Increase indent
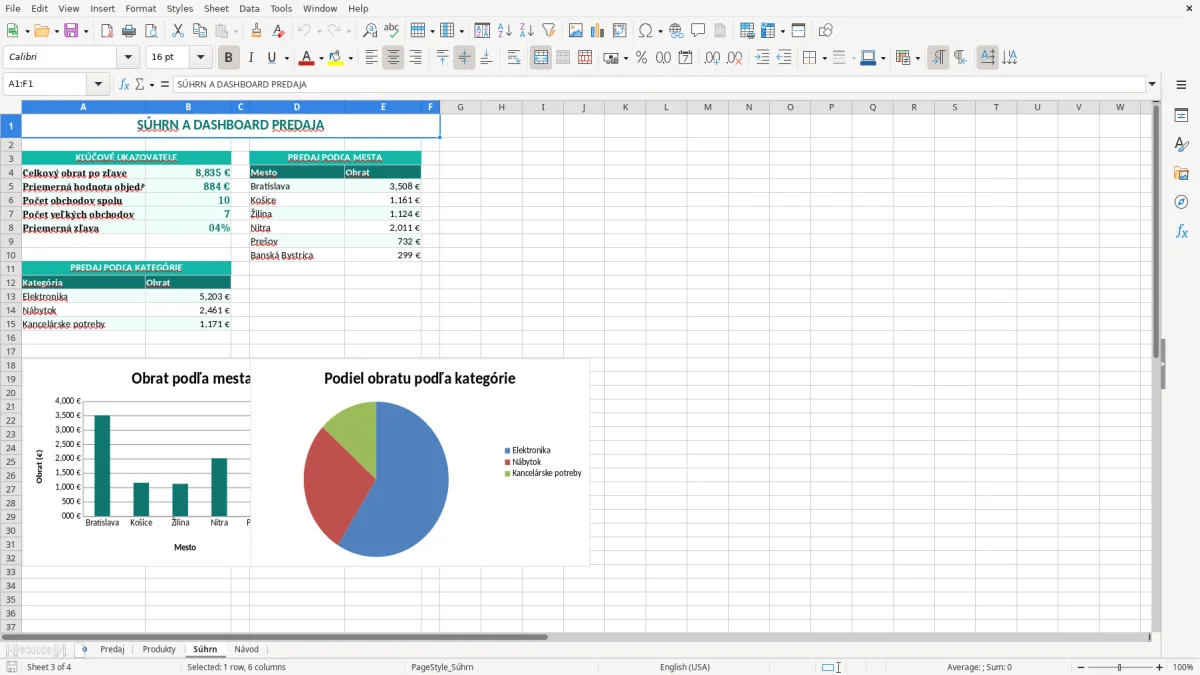This screenshot has width=1200, height=675. click(x=762, y=58)
